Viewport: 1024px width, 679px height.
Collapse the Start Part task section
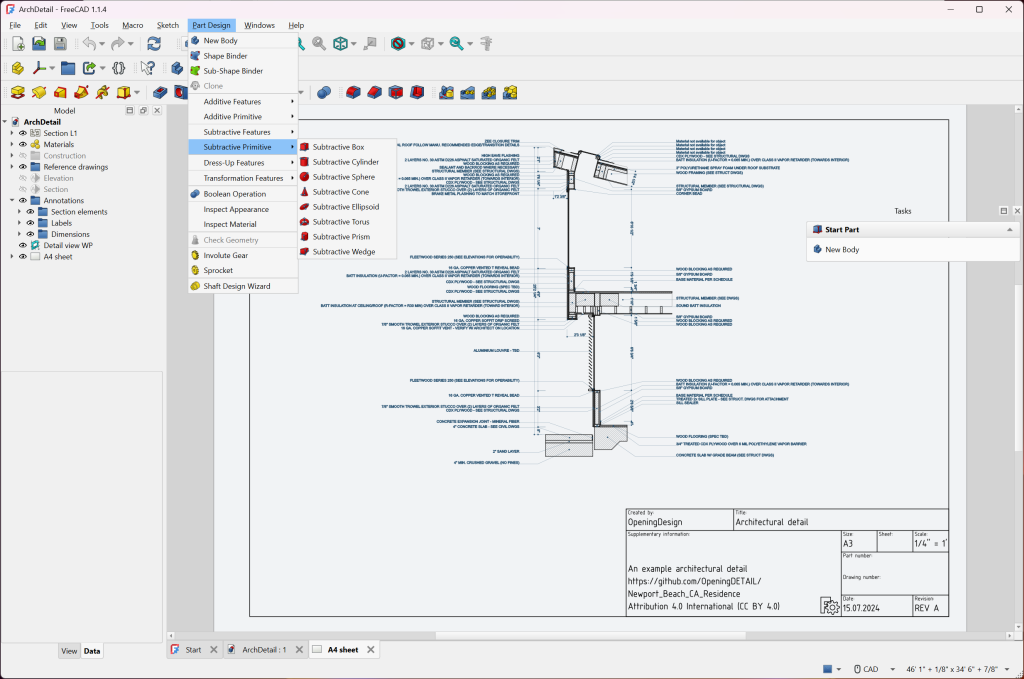click(x=1010, y=230)
